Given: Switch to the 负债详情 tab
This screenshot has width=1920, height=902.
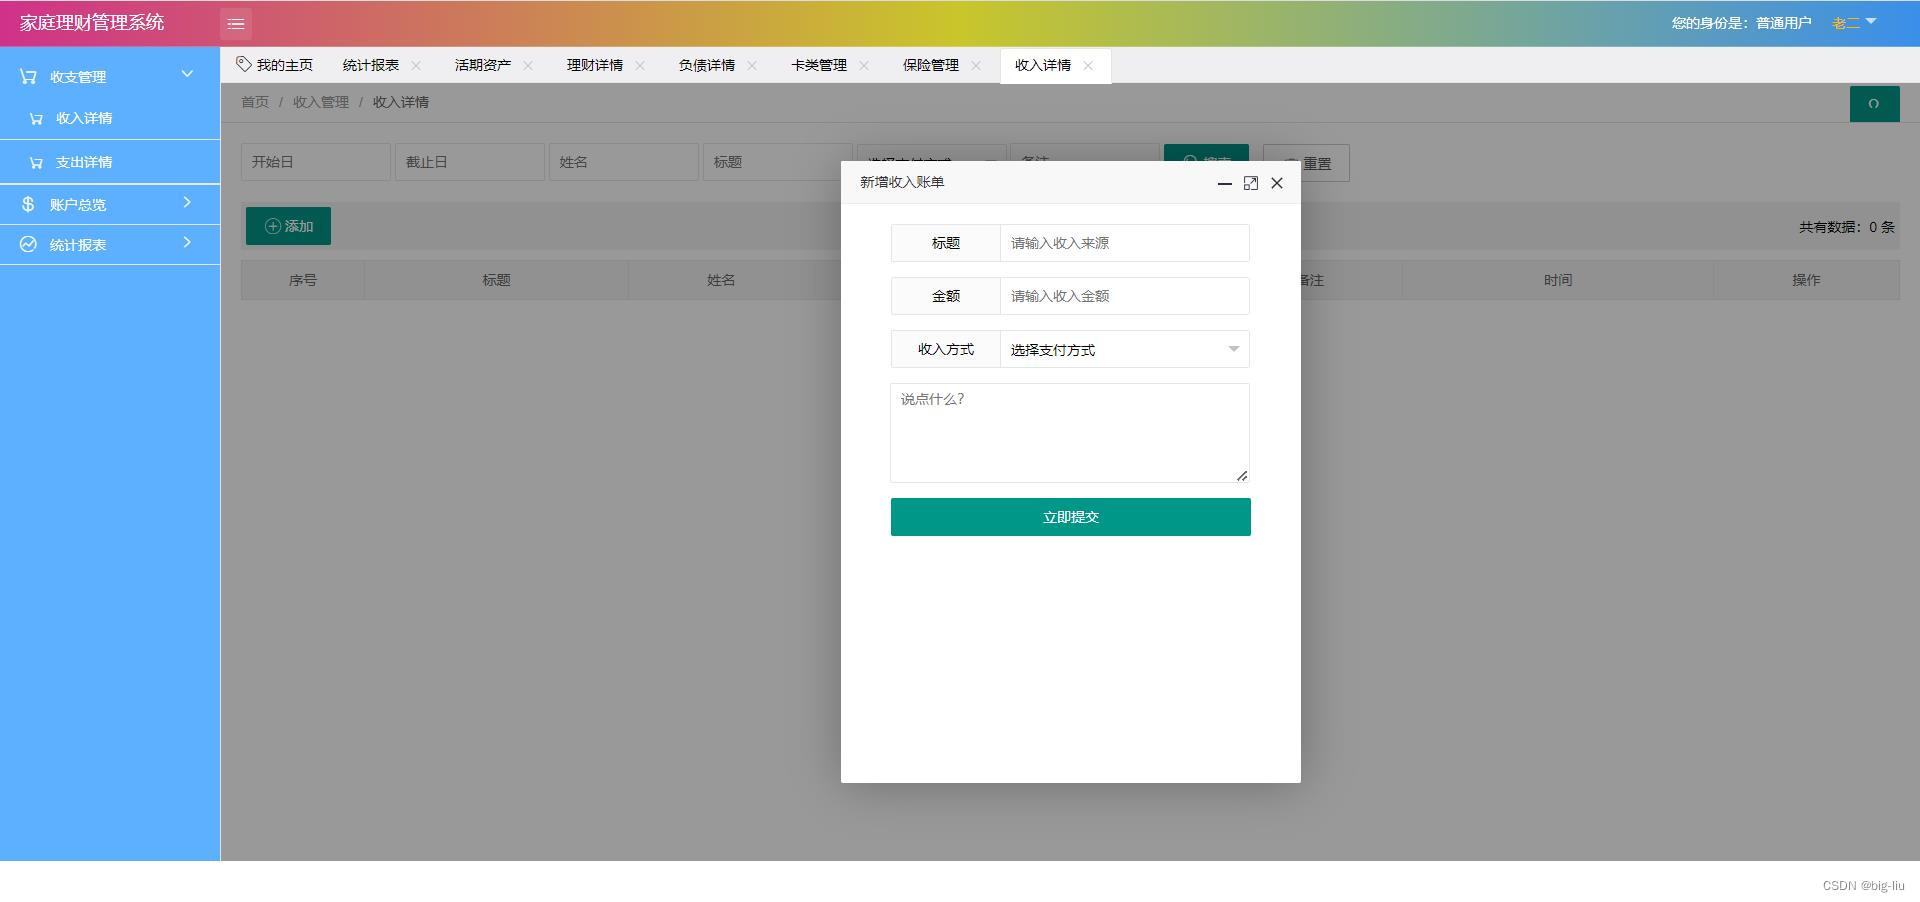Looking at the screenshot, I should pos(707,65).
